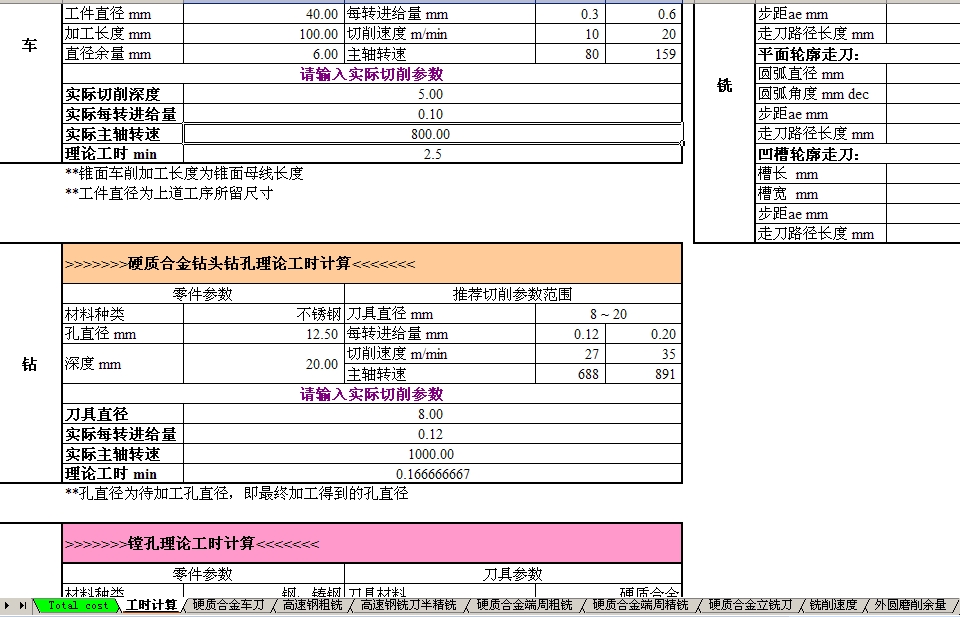This screenshot has width=960, height=617.
Task: Click the 镗孔理论工时计算 header
Action: click(x=372, y=543)
